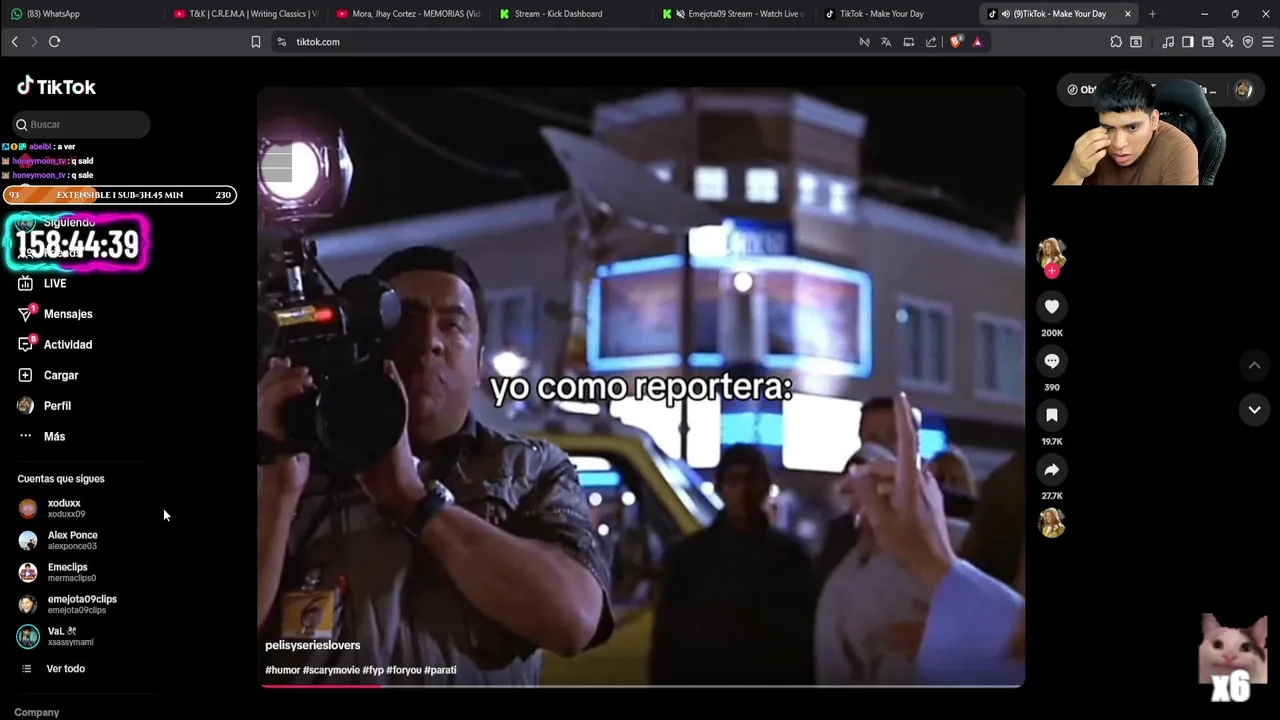Open browser hamburger main menu
The image size is (1280, 720).
coord(1268,42)
